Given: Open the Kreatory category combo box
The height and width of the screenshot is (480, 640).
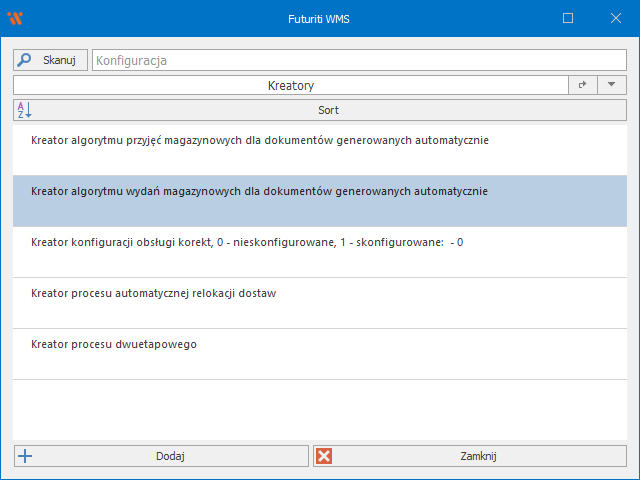Looking at the screenshot, I should tap(290, 86).
